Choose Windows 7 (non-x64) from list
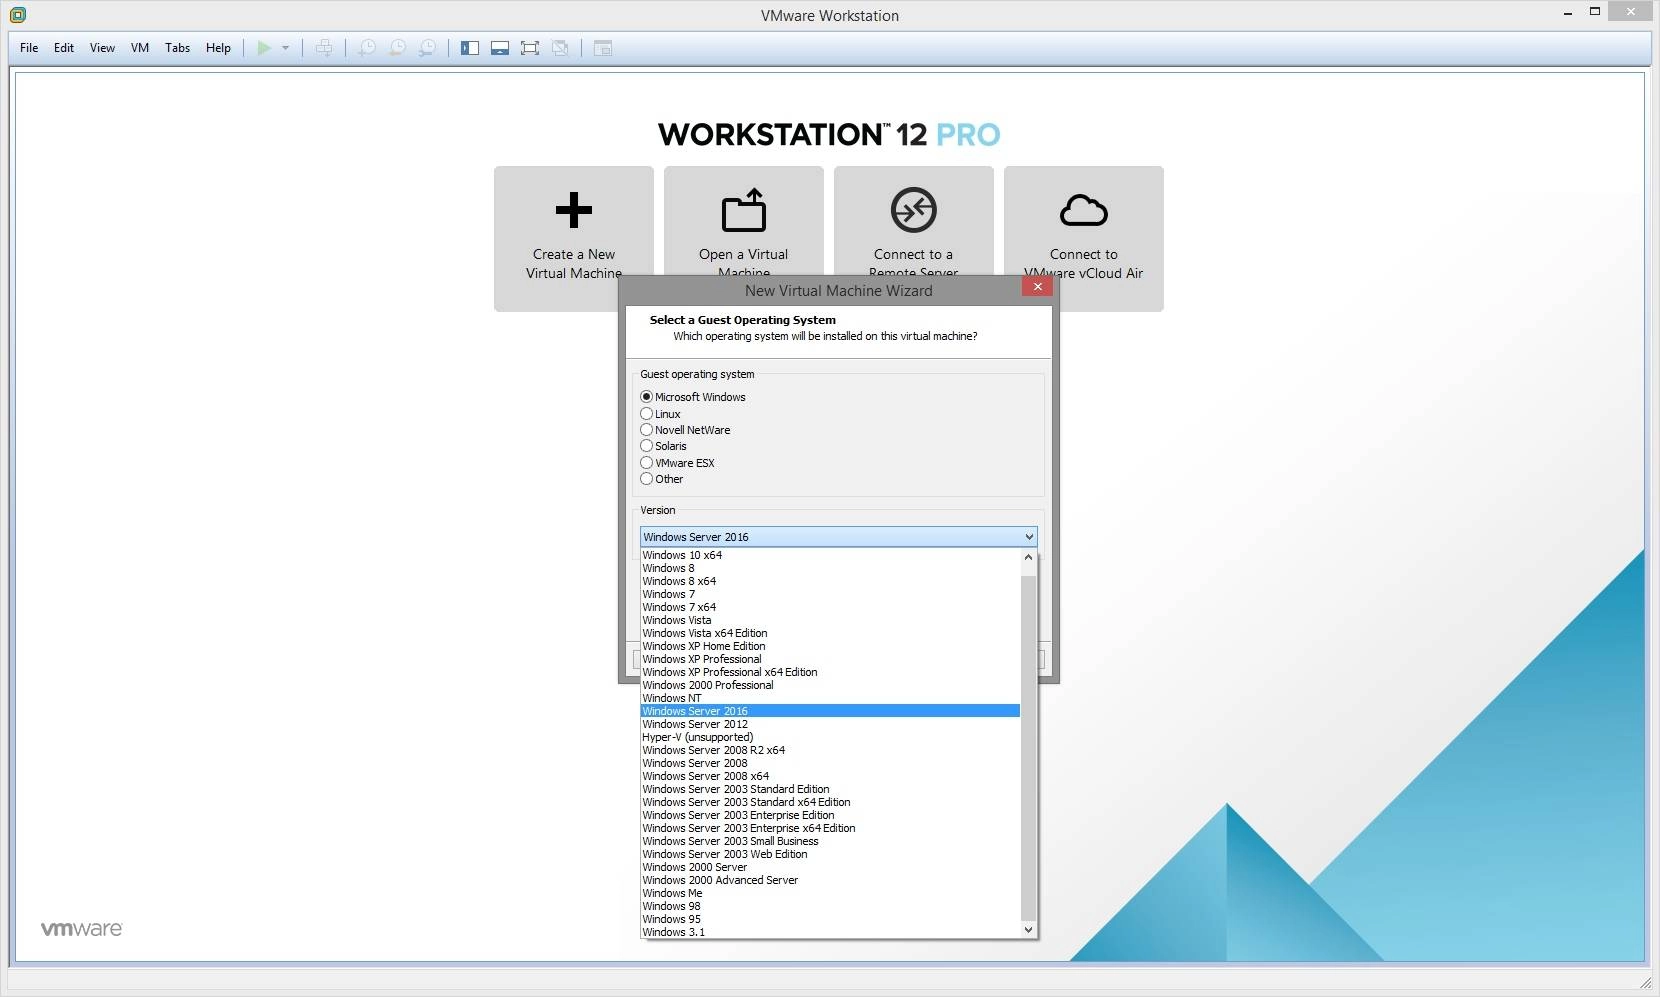The image size is (1660, 997). 830,594
